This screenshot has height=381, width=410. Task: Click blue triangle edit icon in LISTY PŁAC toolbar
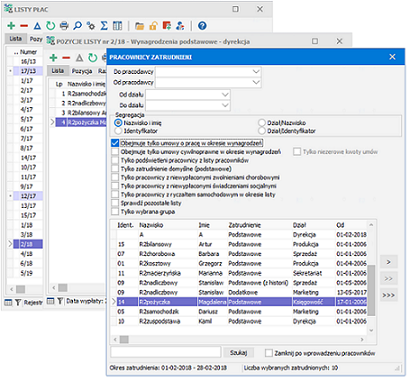pyautogui.click(x=37, y=26)
